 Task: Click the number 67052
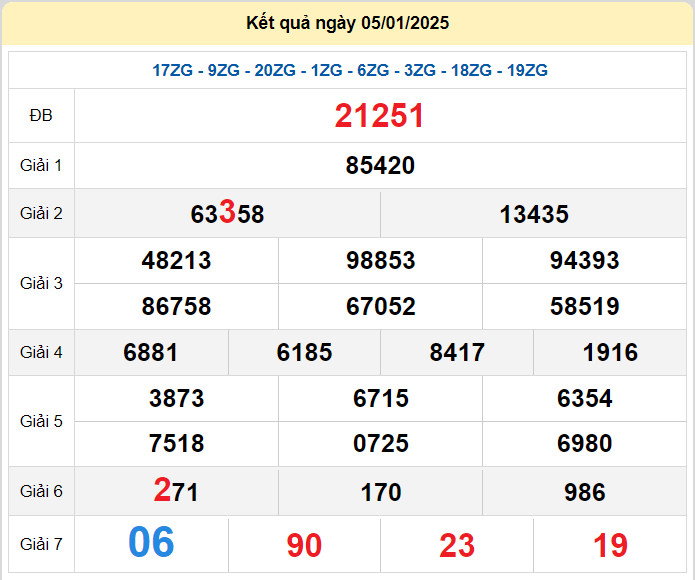click(x=380, y=306)
